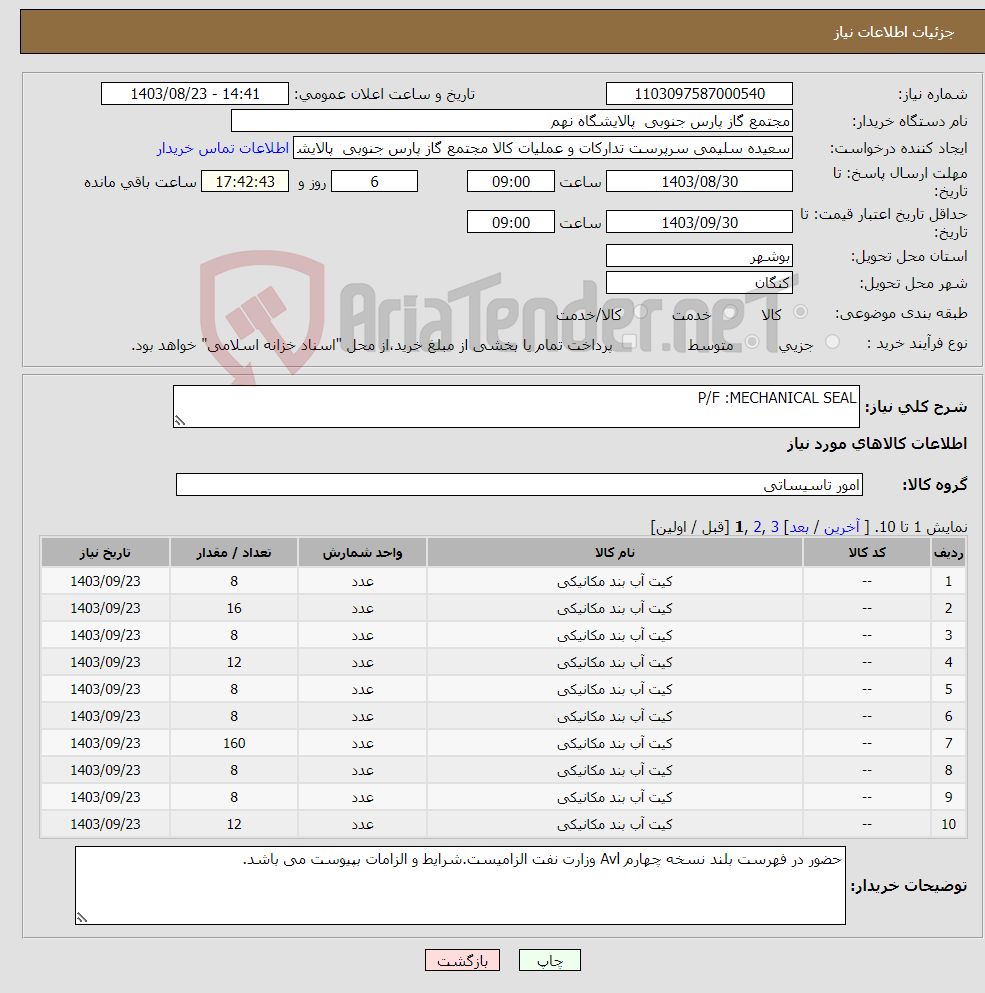This screenshot has width=985, height=993.
Task: Click the تاریخ نیاز column header
Action: coord(105,553)
